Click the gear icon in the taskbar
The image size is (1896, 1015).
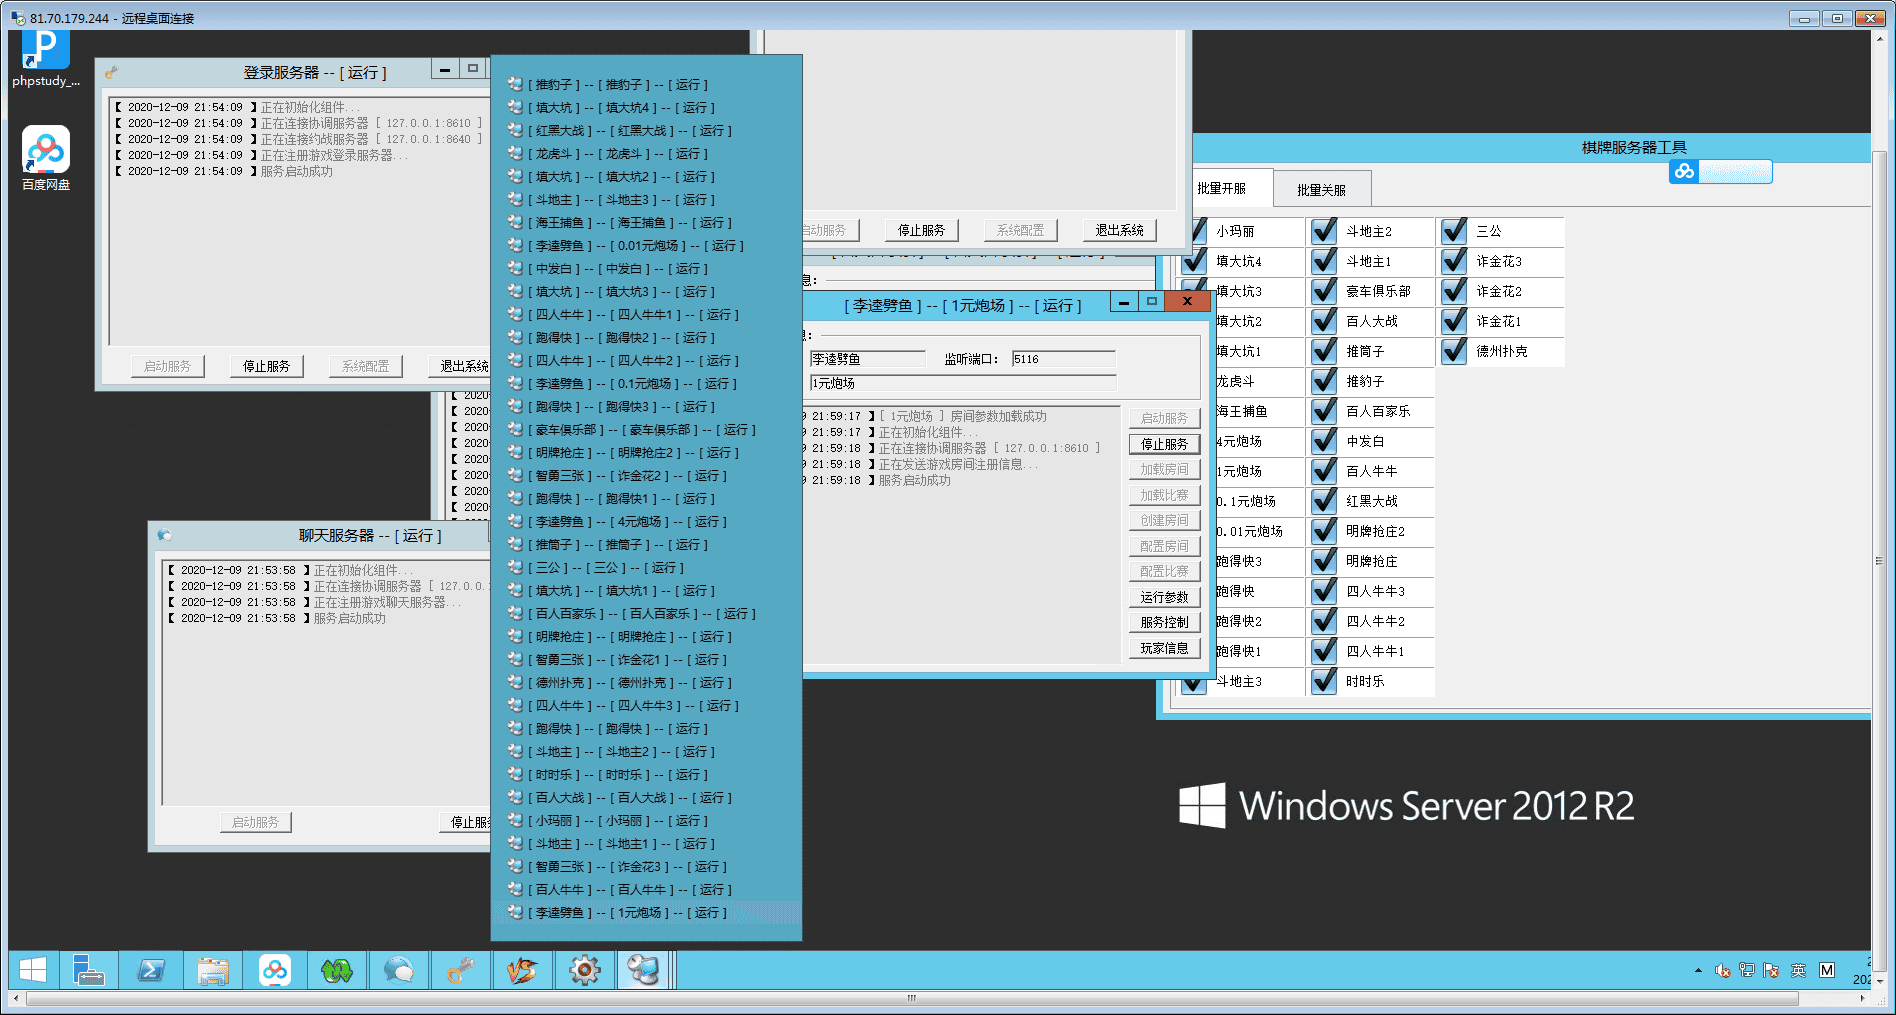click(x=584, y=970)
